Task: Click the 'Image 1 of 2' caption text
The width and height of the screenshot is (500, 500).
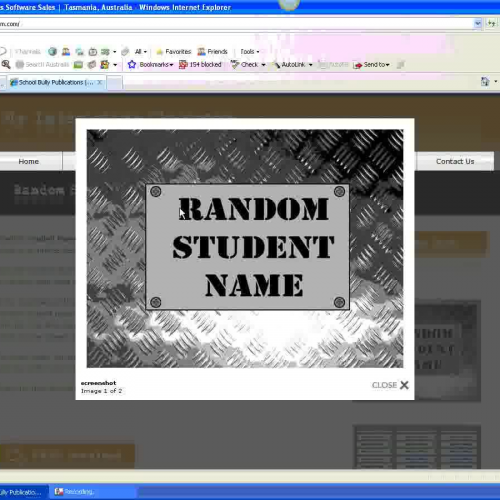Action: coord(101,391)
